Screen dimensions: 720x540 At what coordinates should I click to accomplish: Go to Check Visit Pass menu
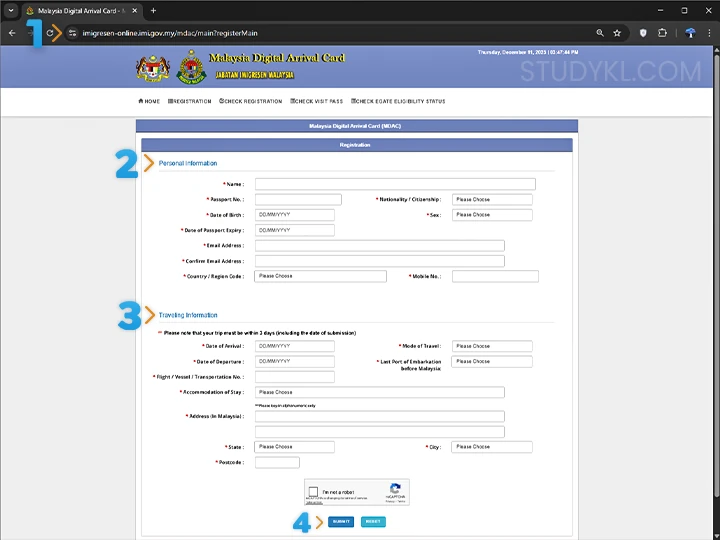point(317,101)
